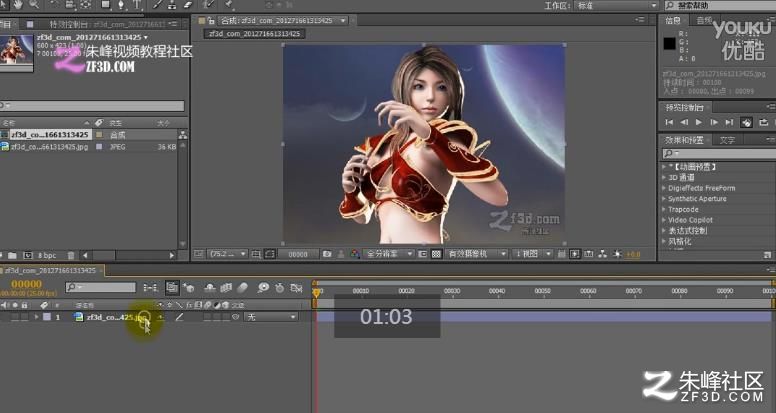Image resolution: width=776 pixels, height=413 pixels.
Task: Select the 信息 info tab
Action: 673,20
